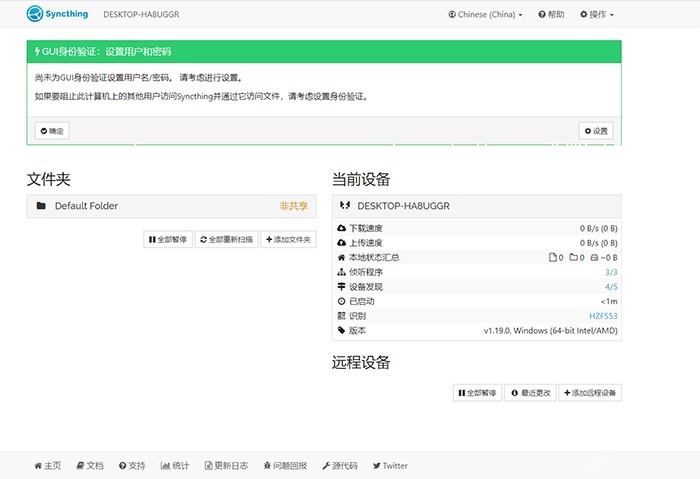Click the signpost icon beside 设备发现

point(342,287)
